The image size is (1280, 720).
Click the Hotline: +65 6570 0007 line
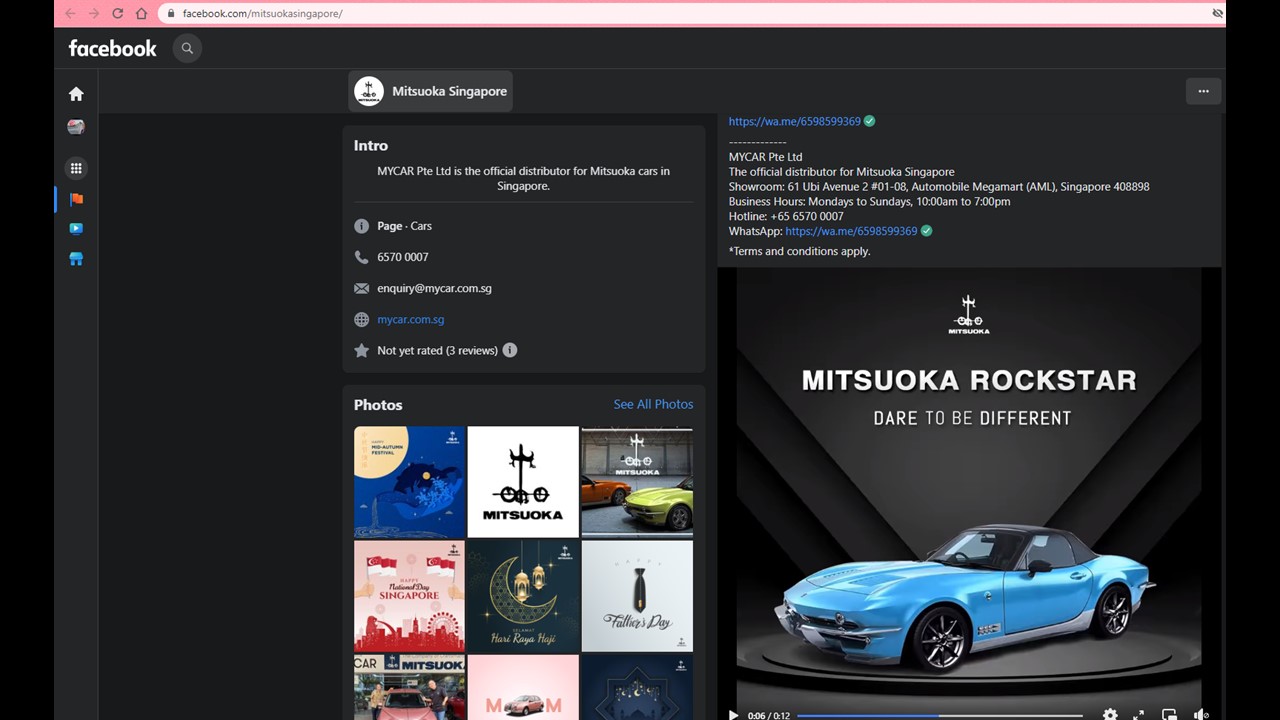tap(786, 216)
